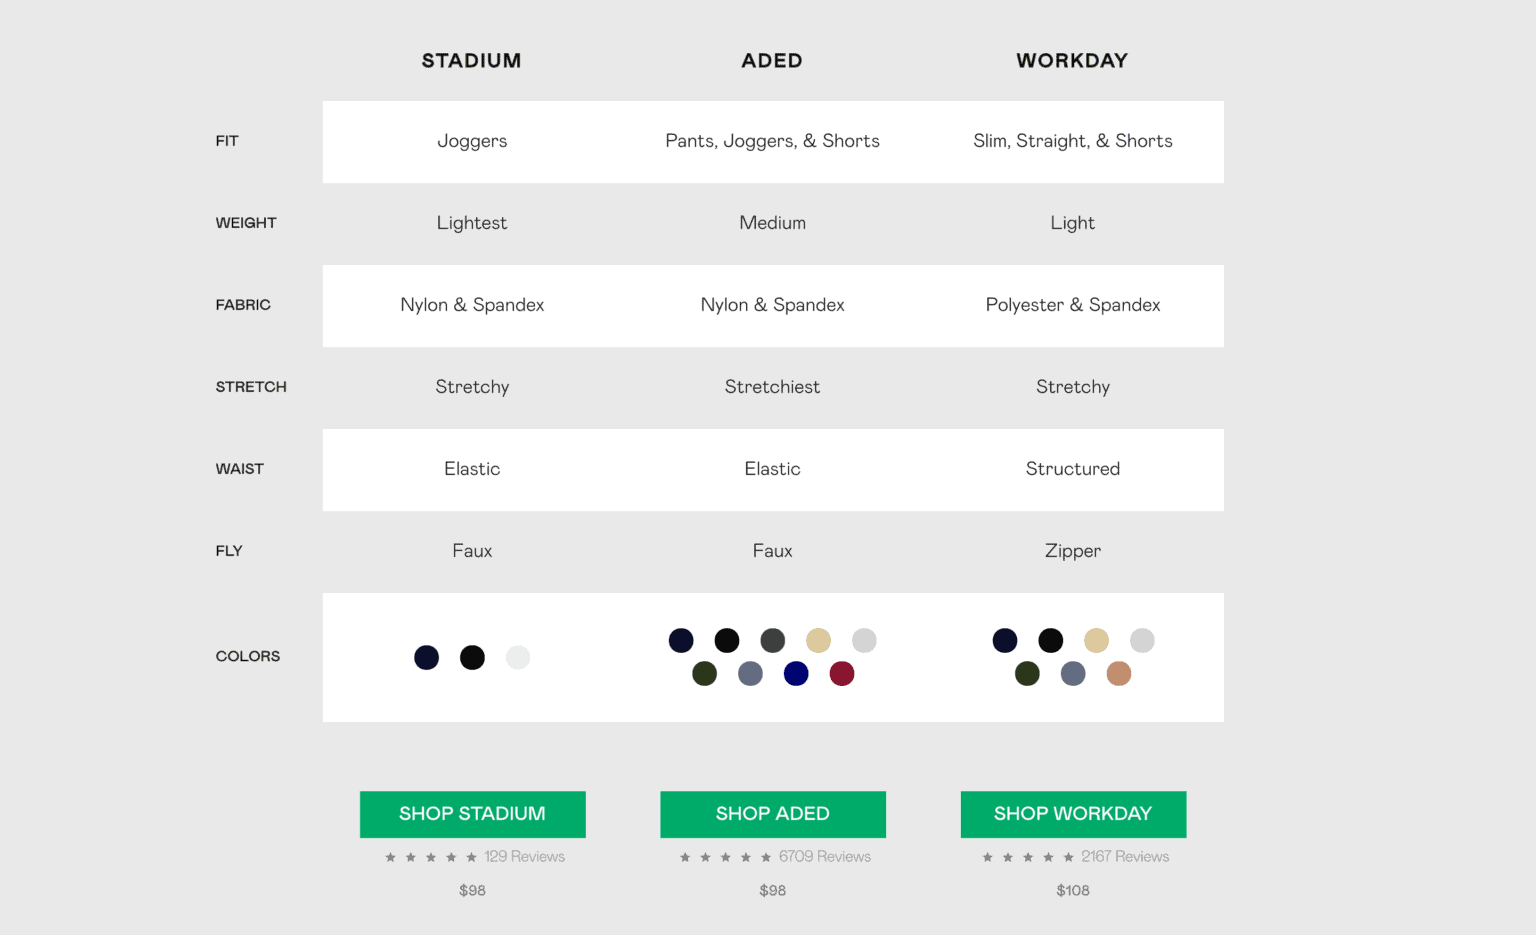This screenshot has height=935, width=1536.
Task: Pick the royal blue swatch in Aded colors
Action: 796,674
